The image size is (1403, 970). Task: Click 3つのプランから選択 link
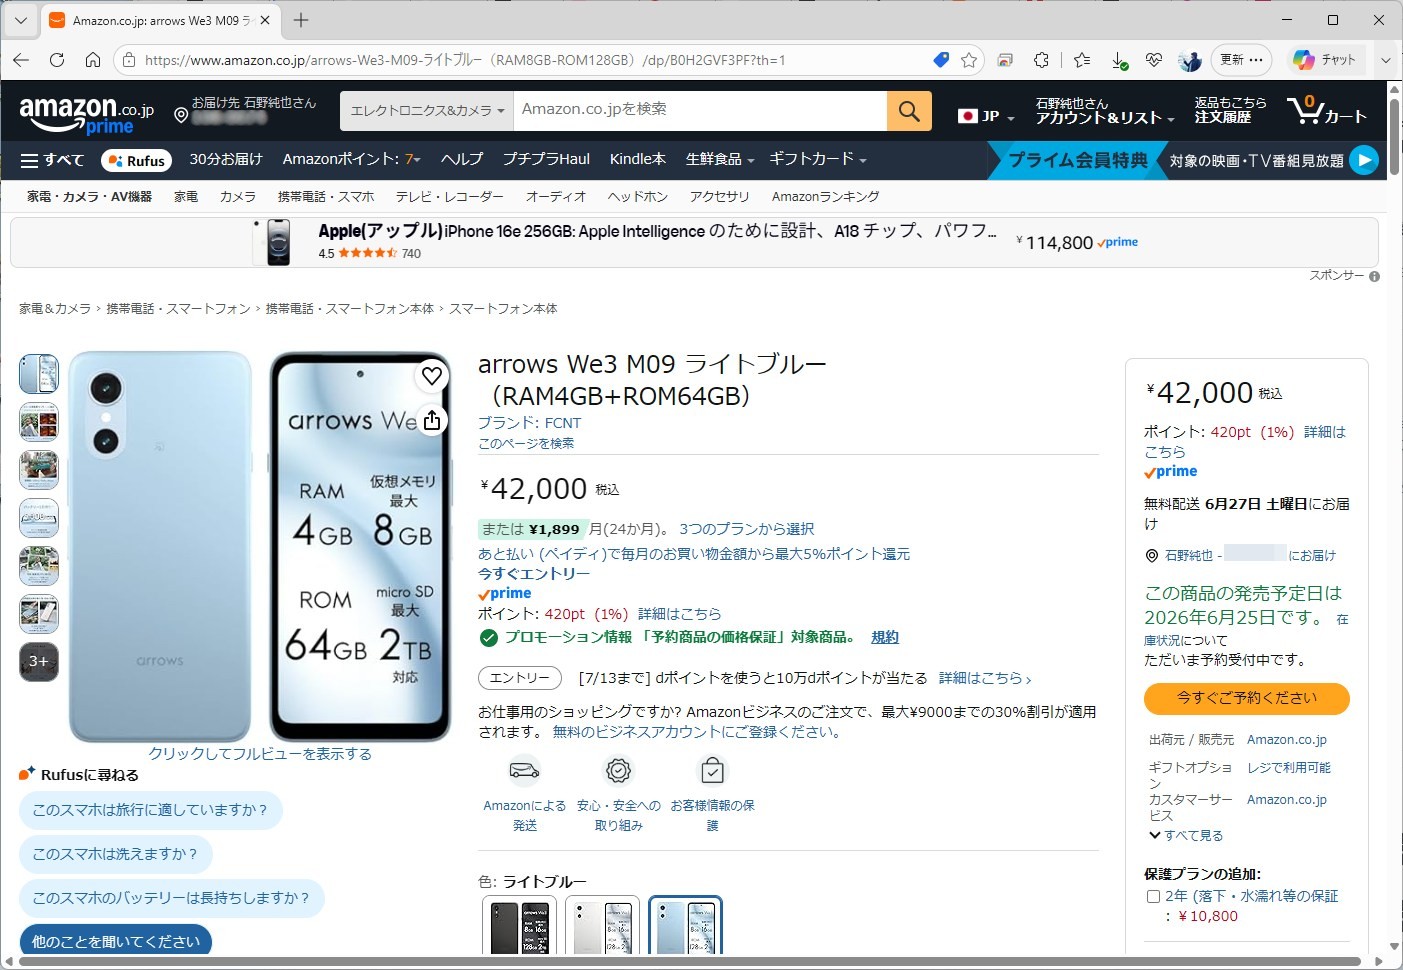tap(747, 529)
